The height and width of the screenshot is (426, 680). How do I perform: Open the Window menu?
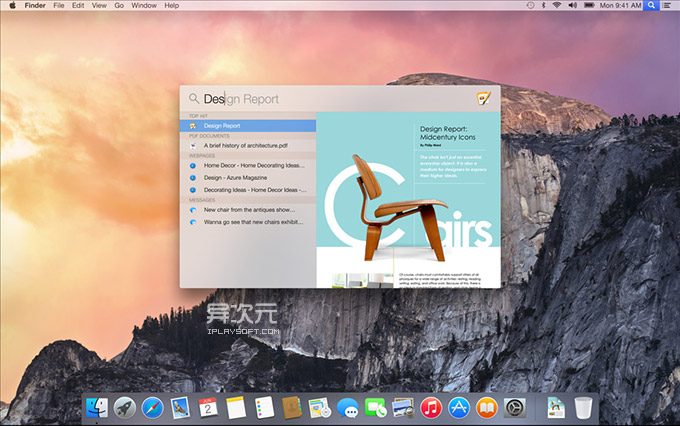[x=143, y=6]
